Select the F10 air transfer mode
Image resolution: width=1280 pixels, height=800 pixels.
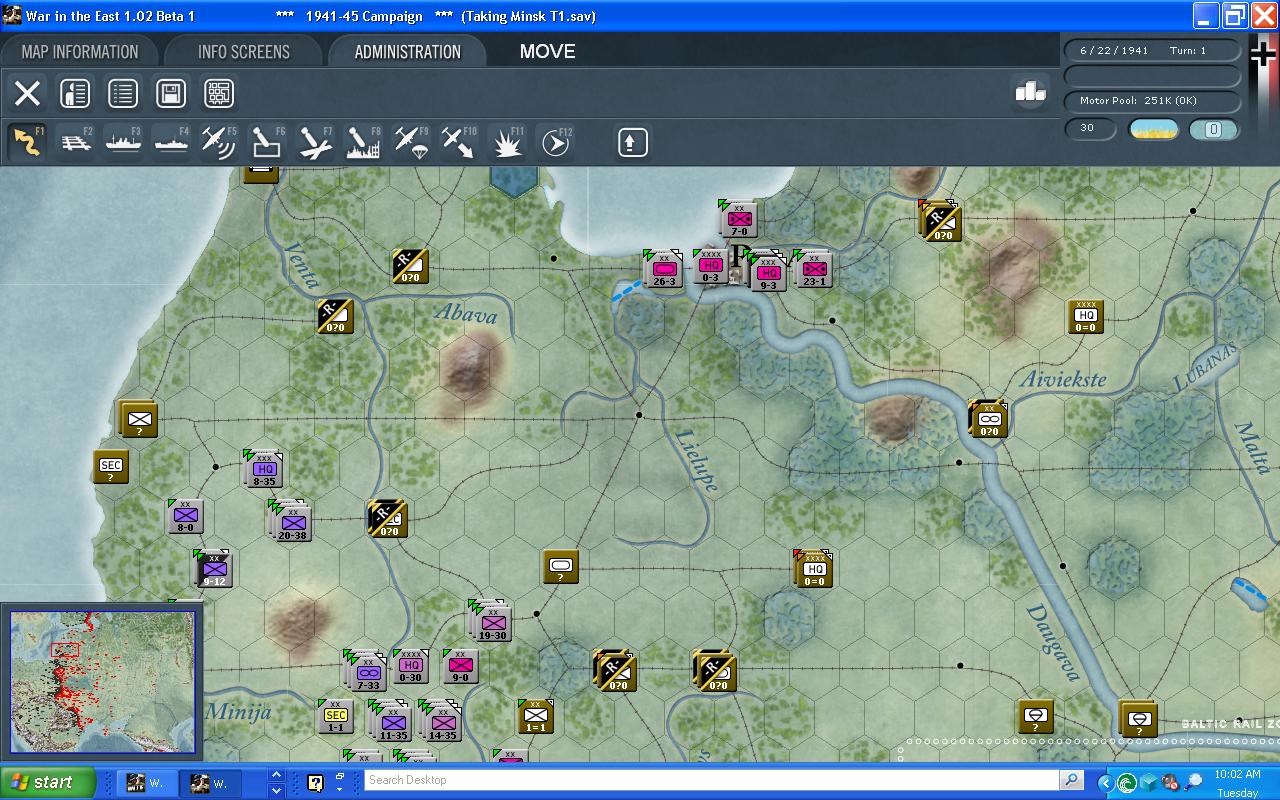click(x=459, y=143)
